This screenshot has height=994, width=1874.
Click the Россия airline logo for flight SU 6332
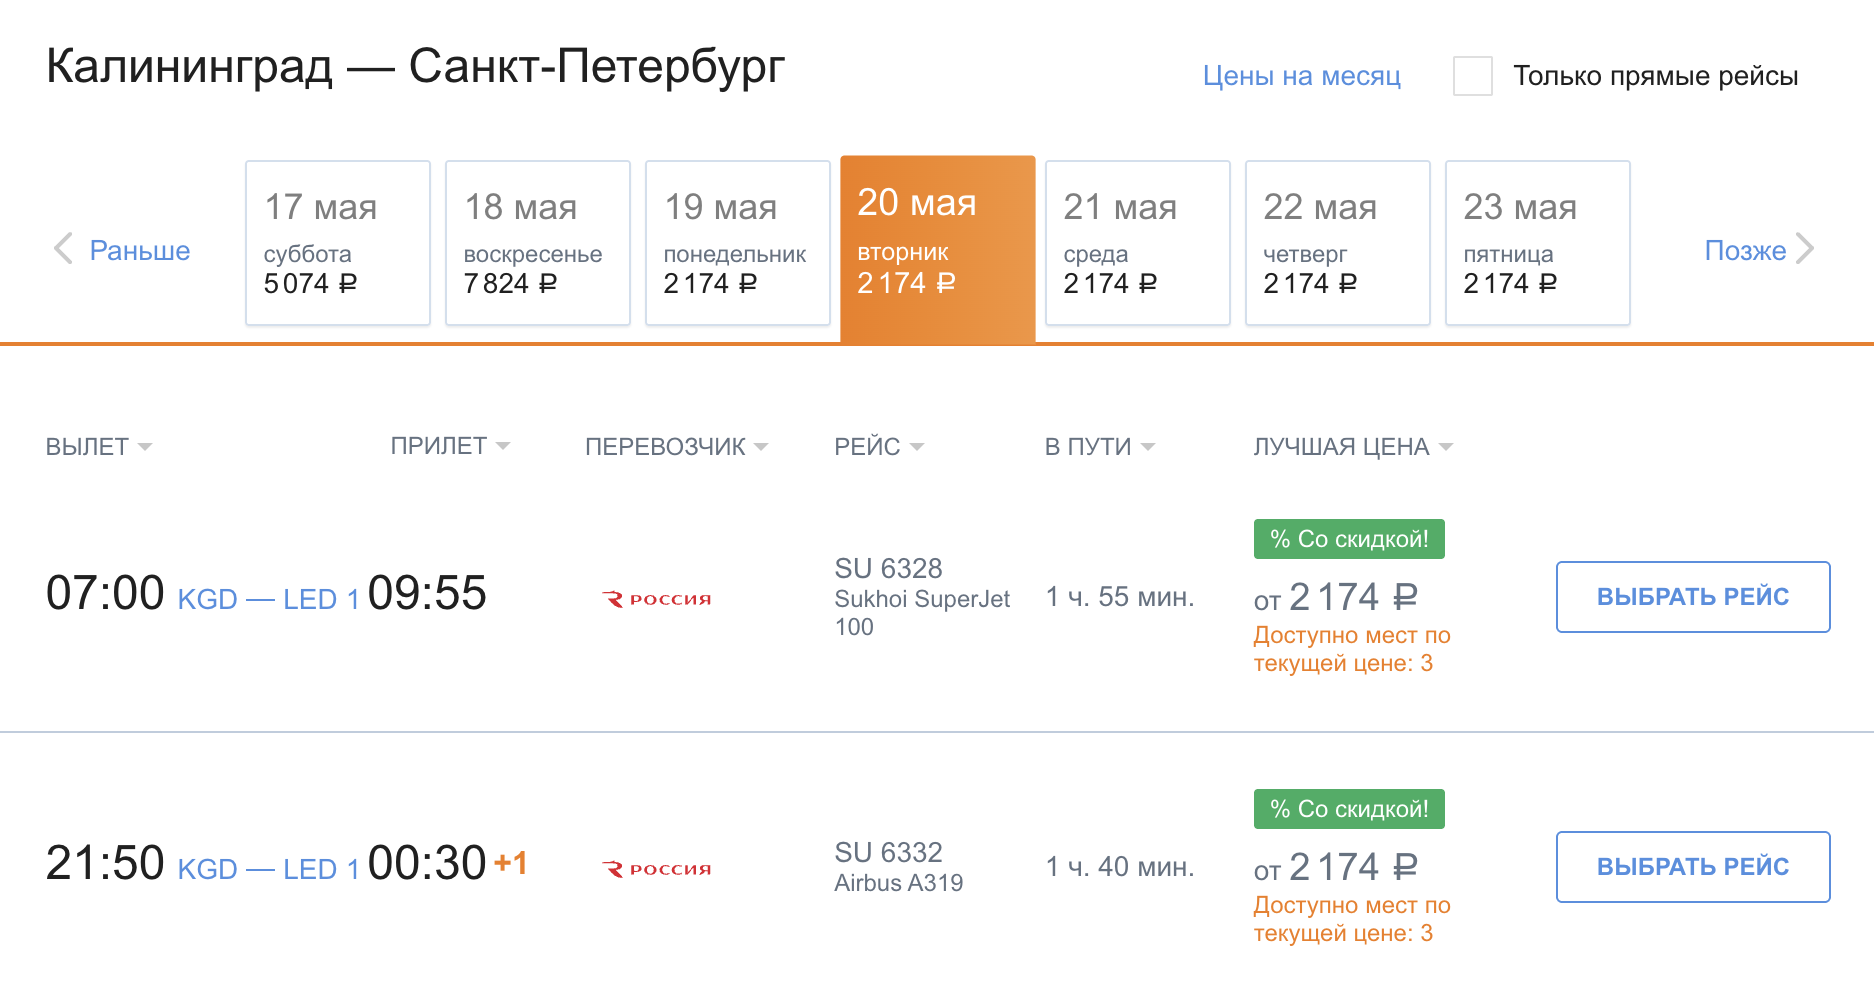(x=656, y=869)
